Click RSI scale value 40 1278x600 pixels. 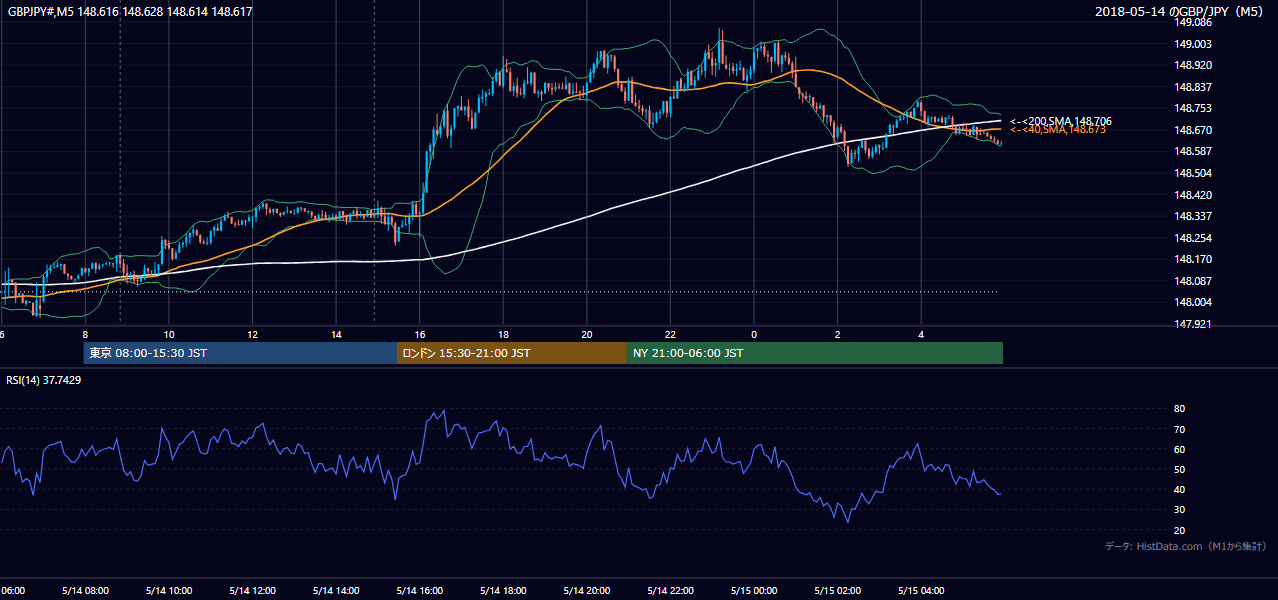pyautogui.click(x=1179, y=490)
